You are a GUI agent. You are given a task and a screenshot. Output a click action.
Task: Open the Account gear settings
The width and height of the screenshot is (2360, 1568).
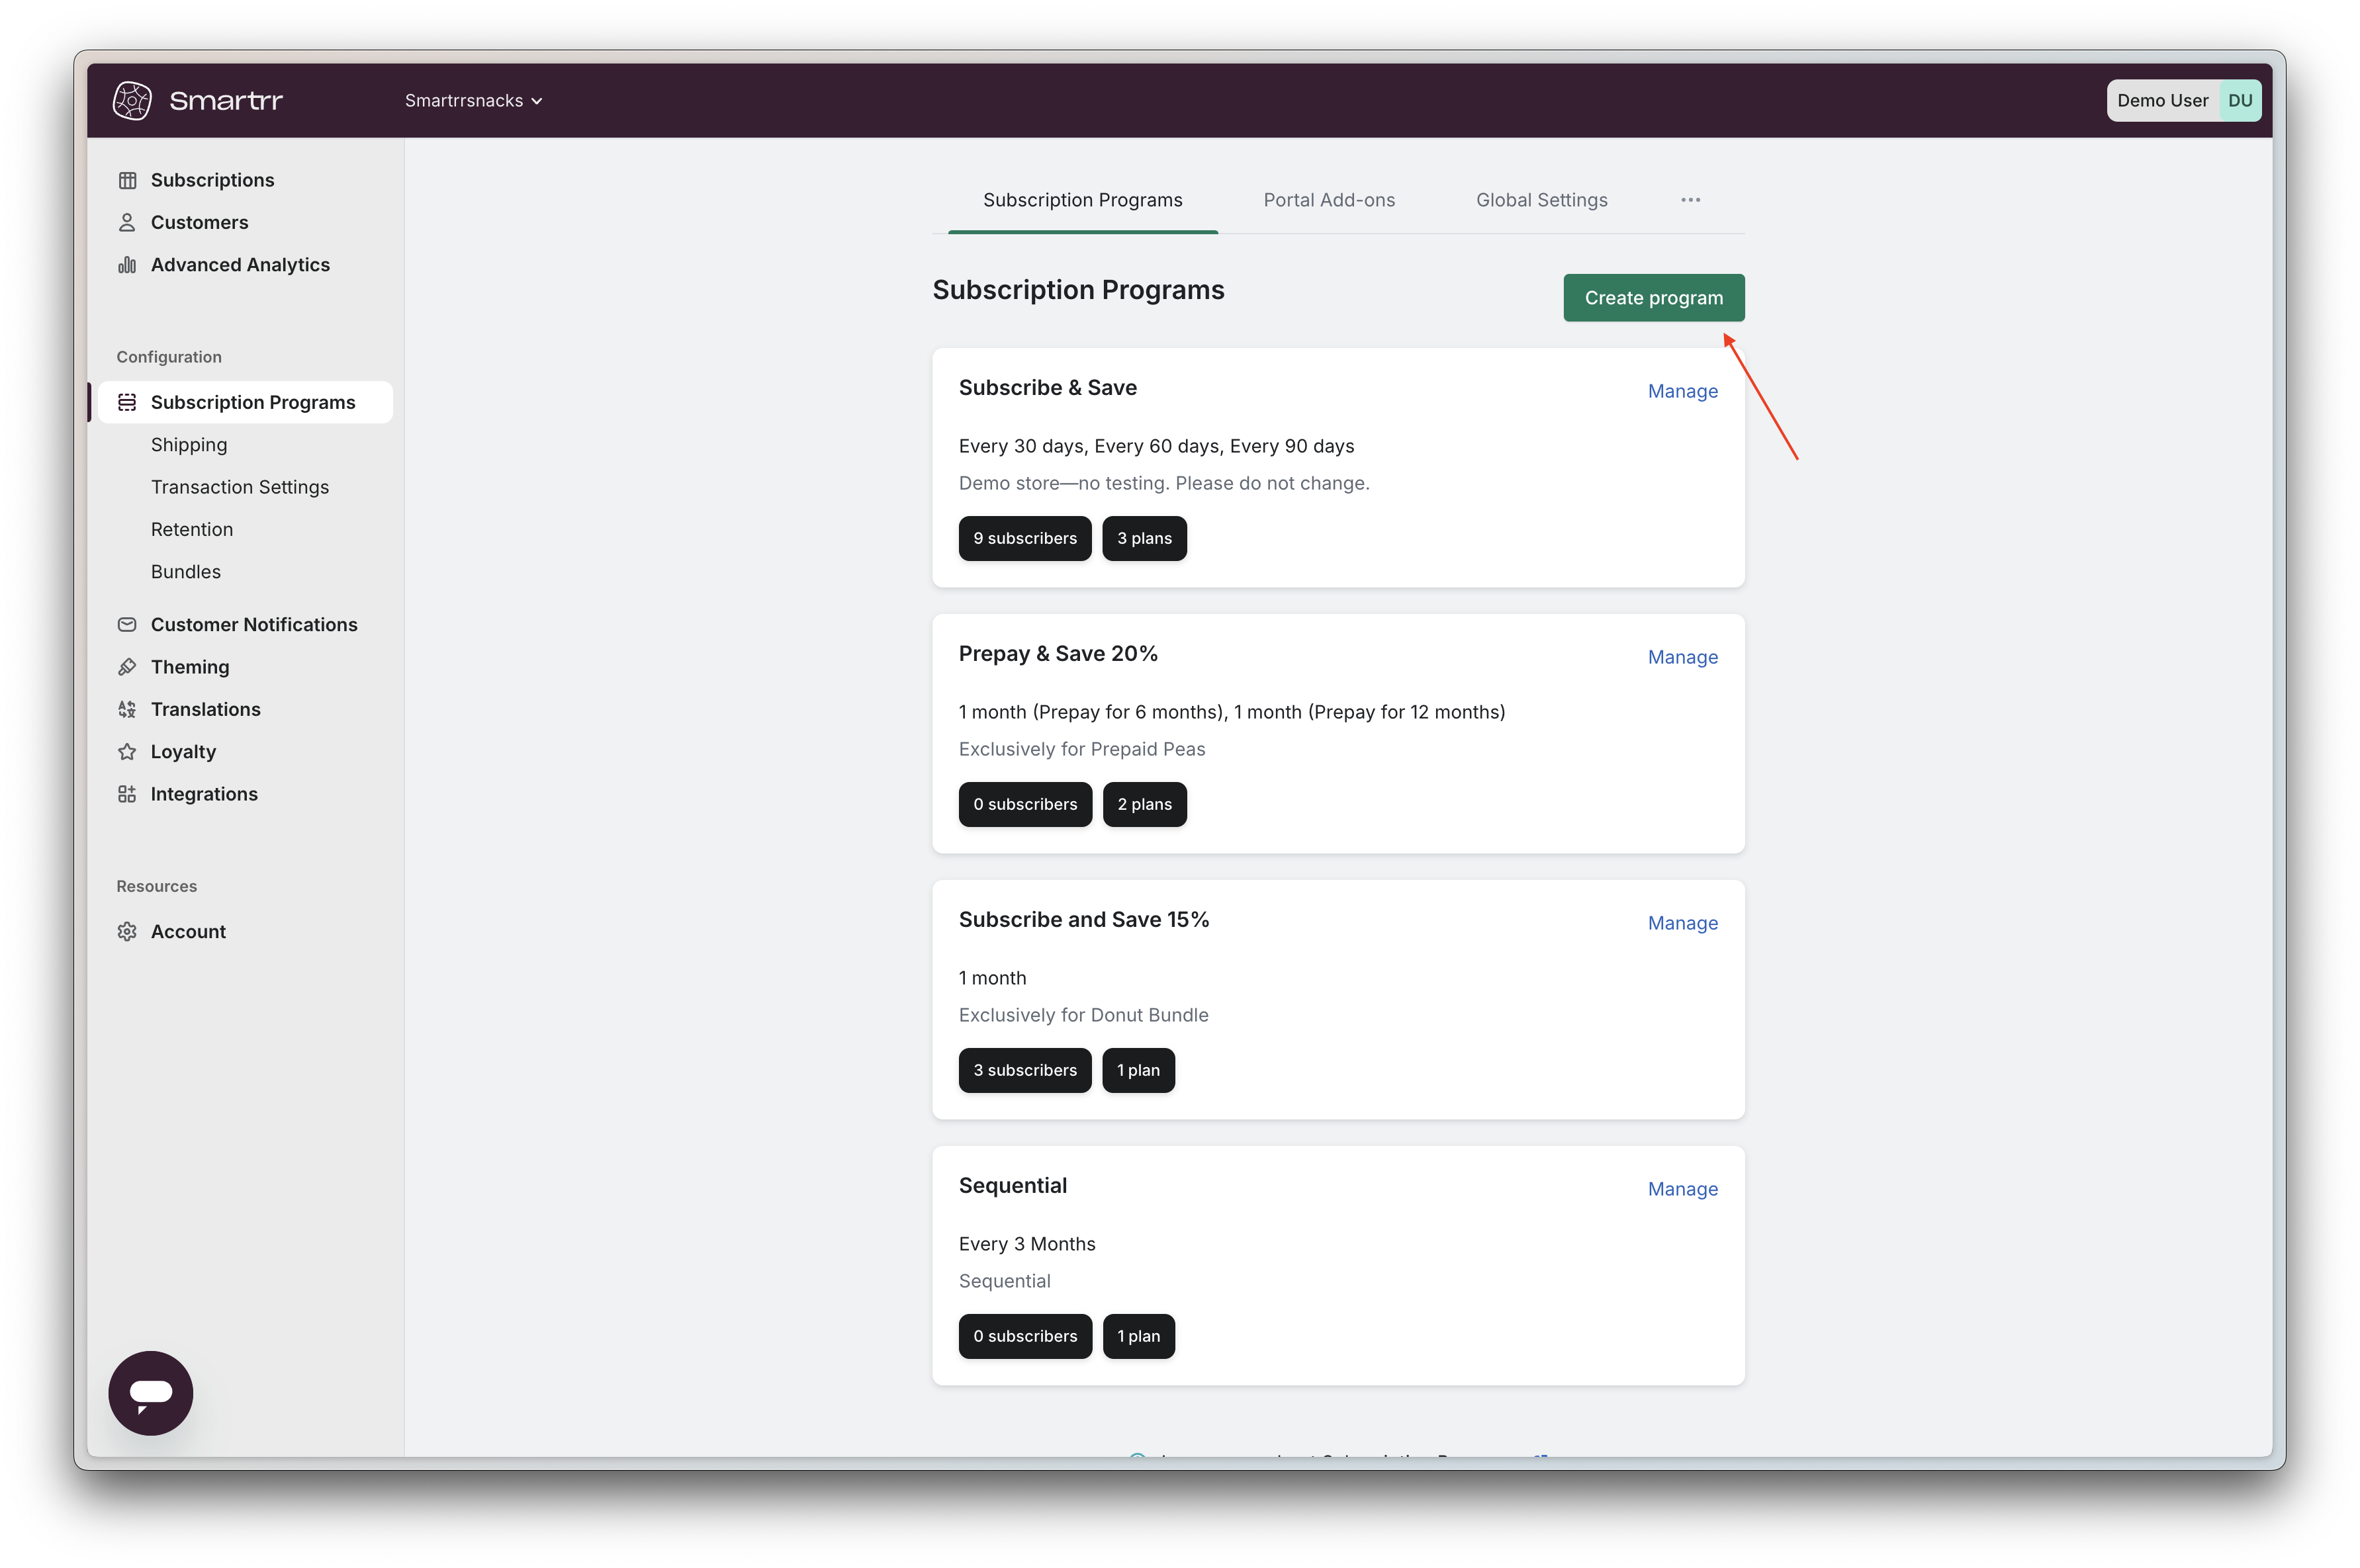[127, 931]
